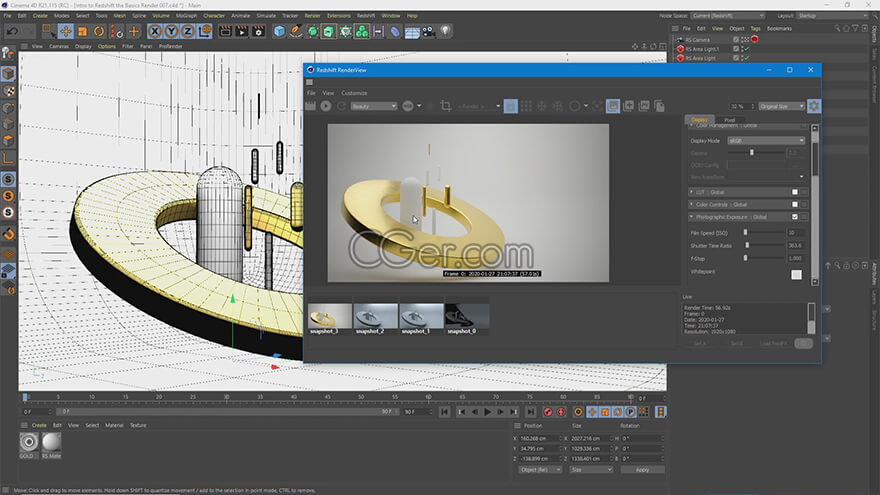The height and width of the screenshot is (495, 880).
Task: Click the Position X value field
Action: pyautogui.click(x=538, y=438)
